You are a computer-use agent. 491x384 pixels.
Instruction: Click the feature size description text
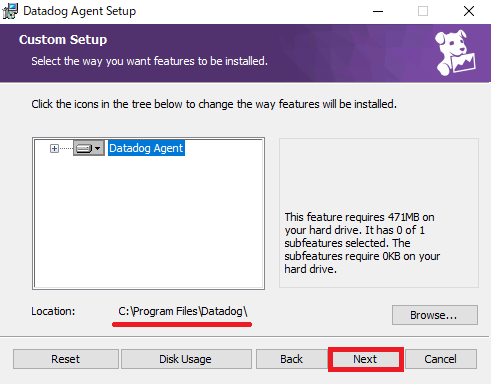click(362, 243)
